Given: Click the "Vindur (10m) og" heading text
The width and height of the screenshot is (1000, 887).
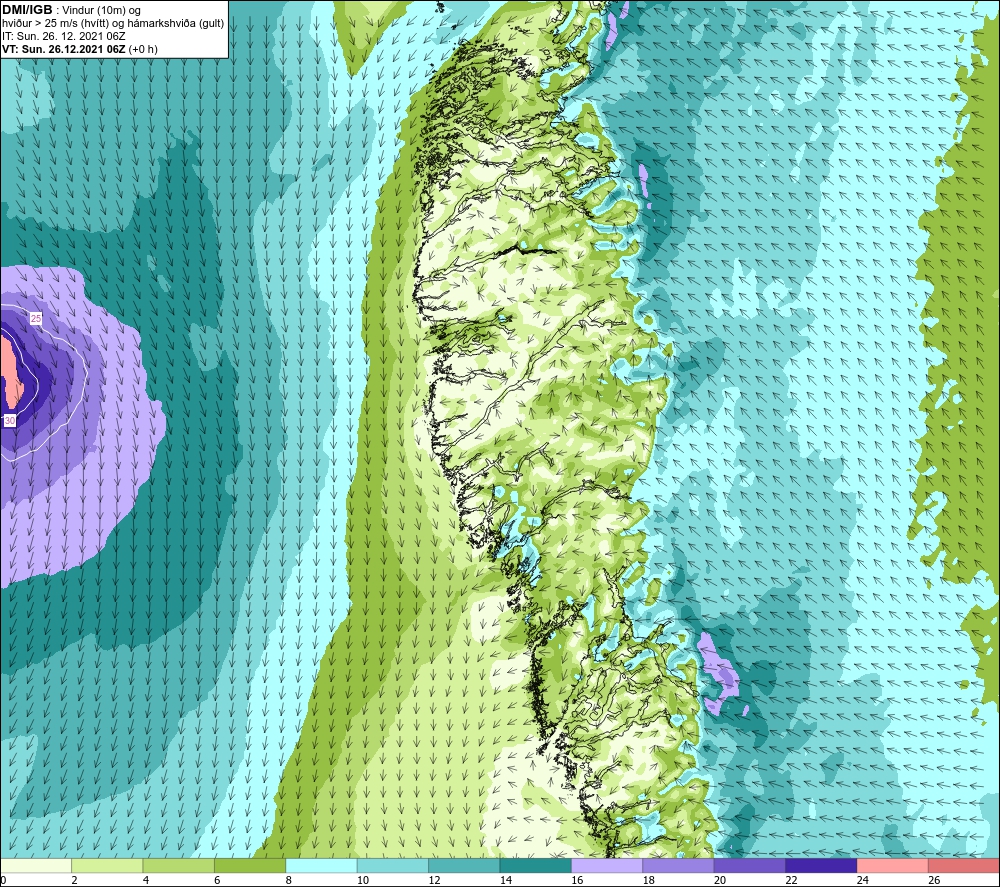Looking at the screenshot, I should pos(101,10).
